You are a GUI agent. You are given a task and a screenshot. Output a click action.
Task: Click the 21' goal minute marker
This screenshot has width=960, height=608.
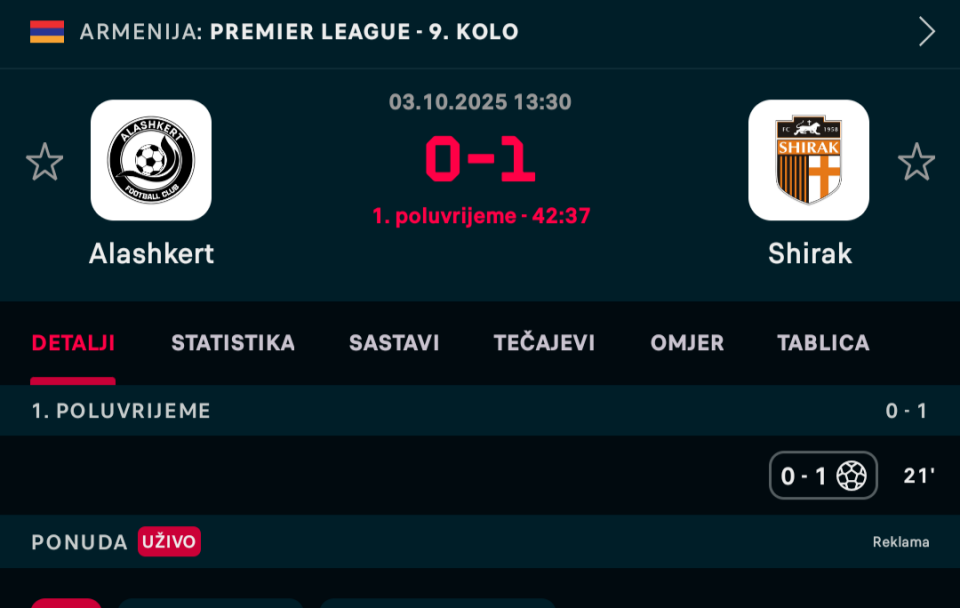tap(919, 476)
